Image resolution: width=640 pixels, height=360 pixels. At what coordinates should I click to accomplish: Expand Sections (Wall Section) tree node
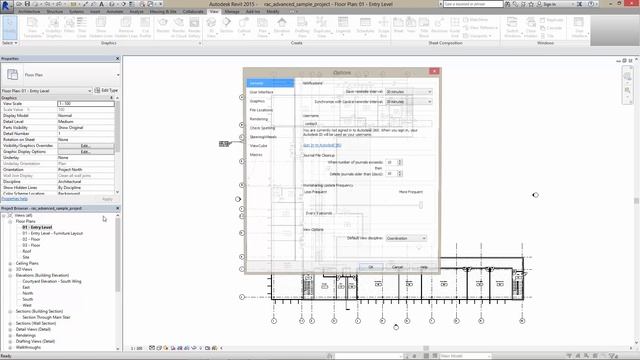coord(10,323)
